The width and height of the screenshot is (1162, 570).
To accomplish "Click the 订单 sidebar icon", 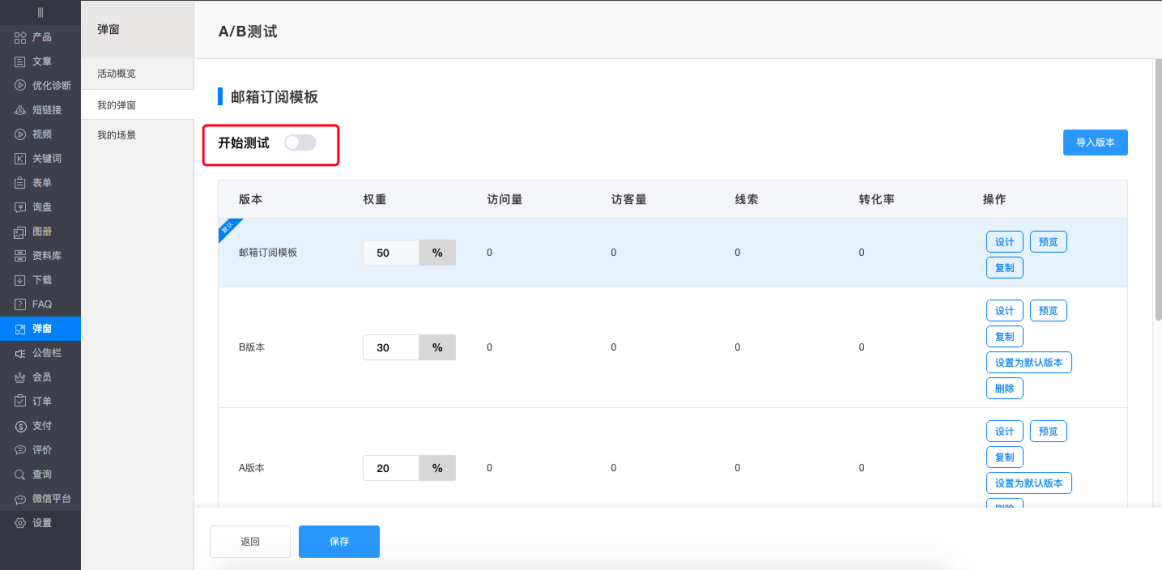I will click(20, 401).
